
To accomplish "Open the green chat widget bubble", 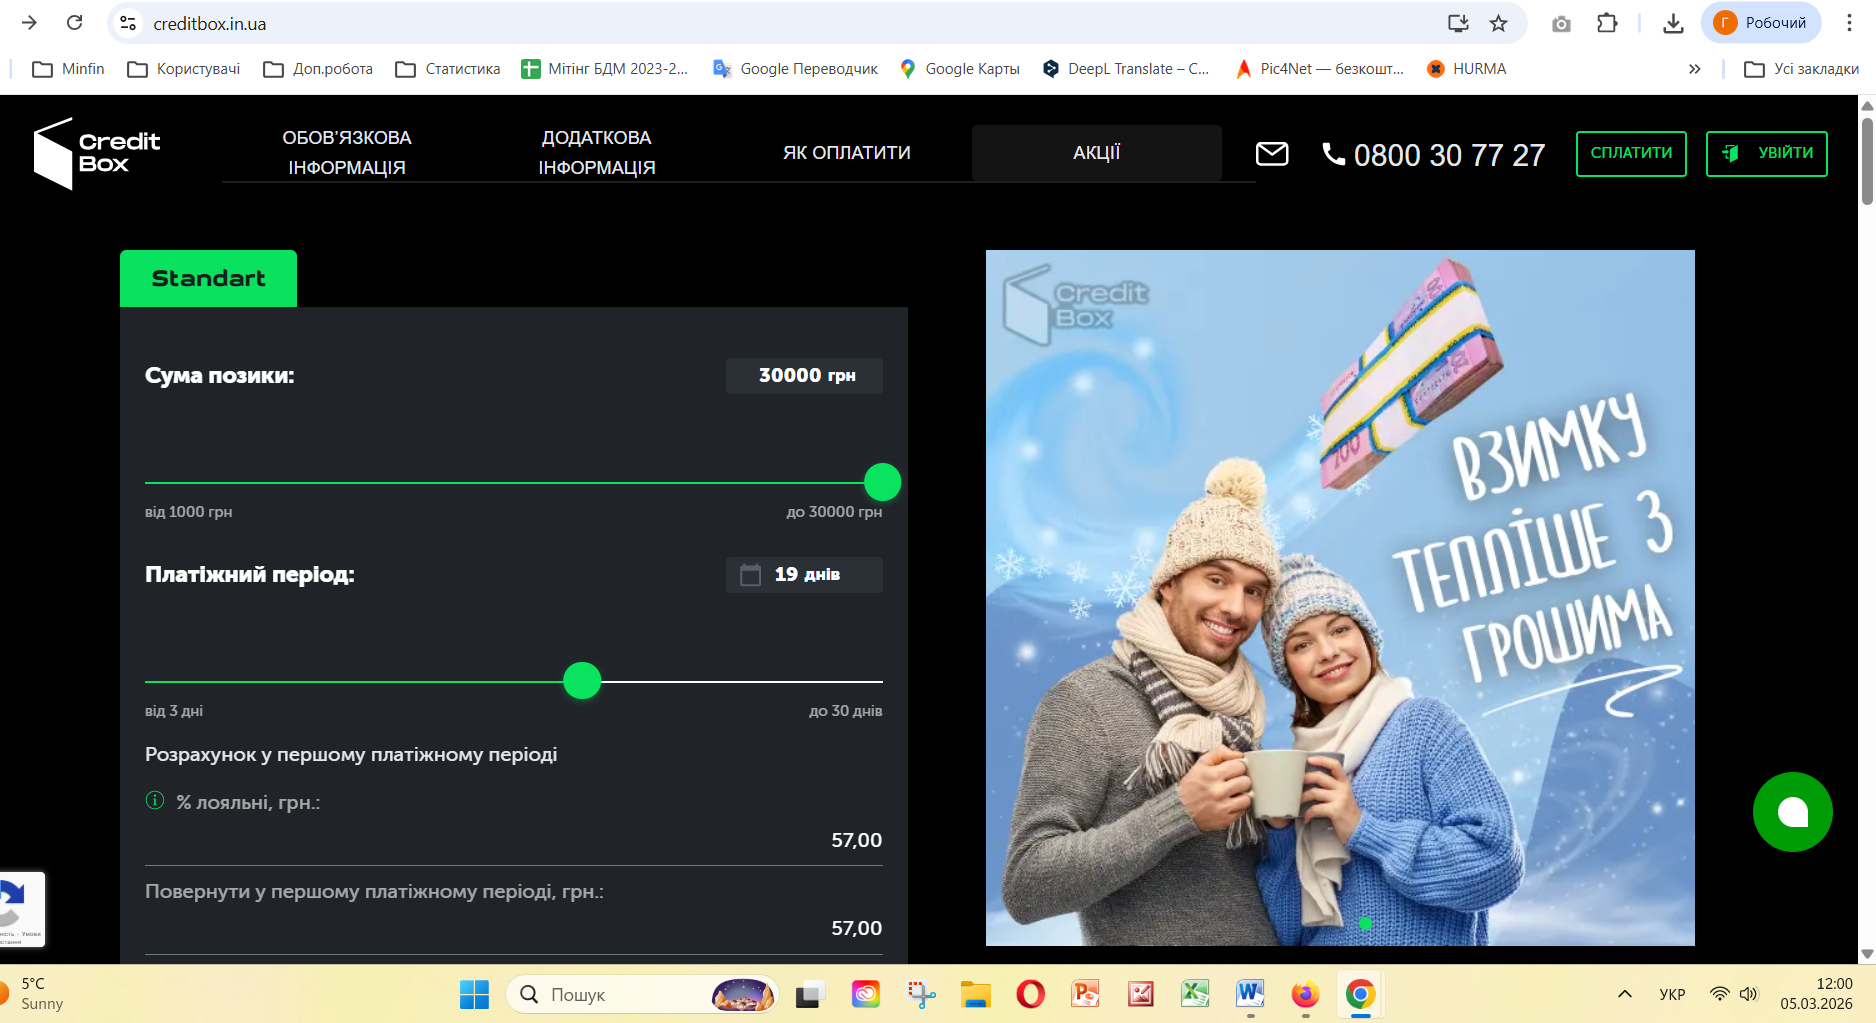I will [x=1793, y=812].
